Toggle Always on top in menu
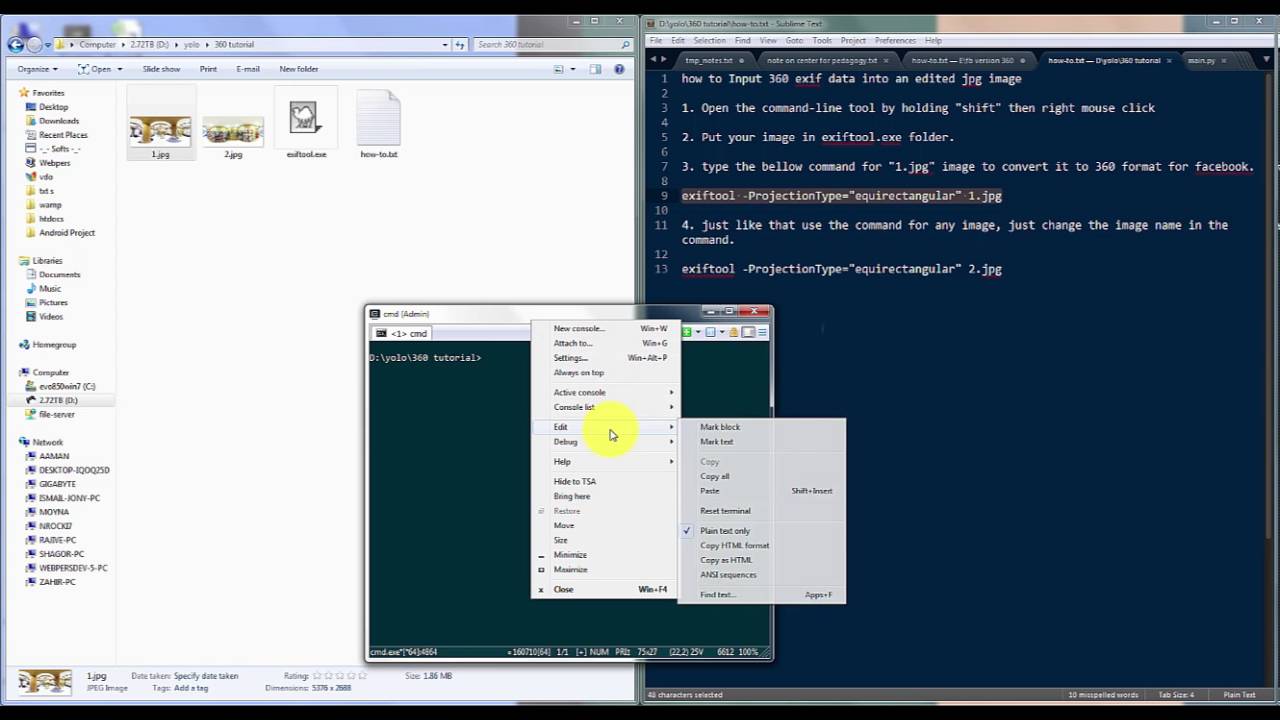Viewport: 1280px width, 720px height. point(578,372)
